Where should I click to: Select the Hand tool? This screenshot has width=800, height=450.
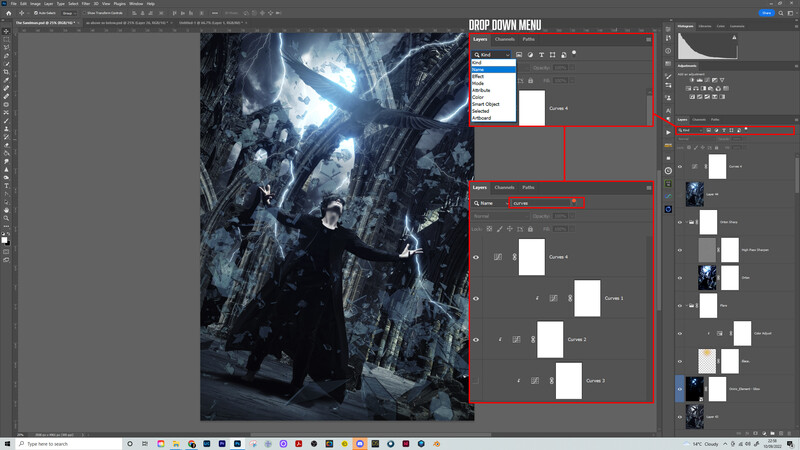click(x=6, y=210)
